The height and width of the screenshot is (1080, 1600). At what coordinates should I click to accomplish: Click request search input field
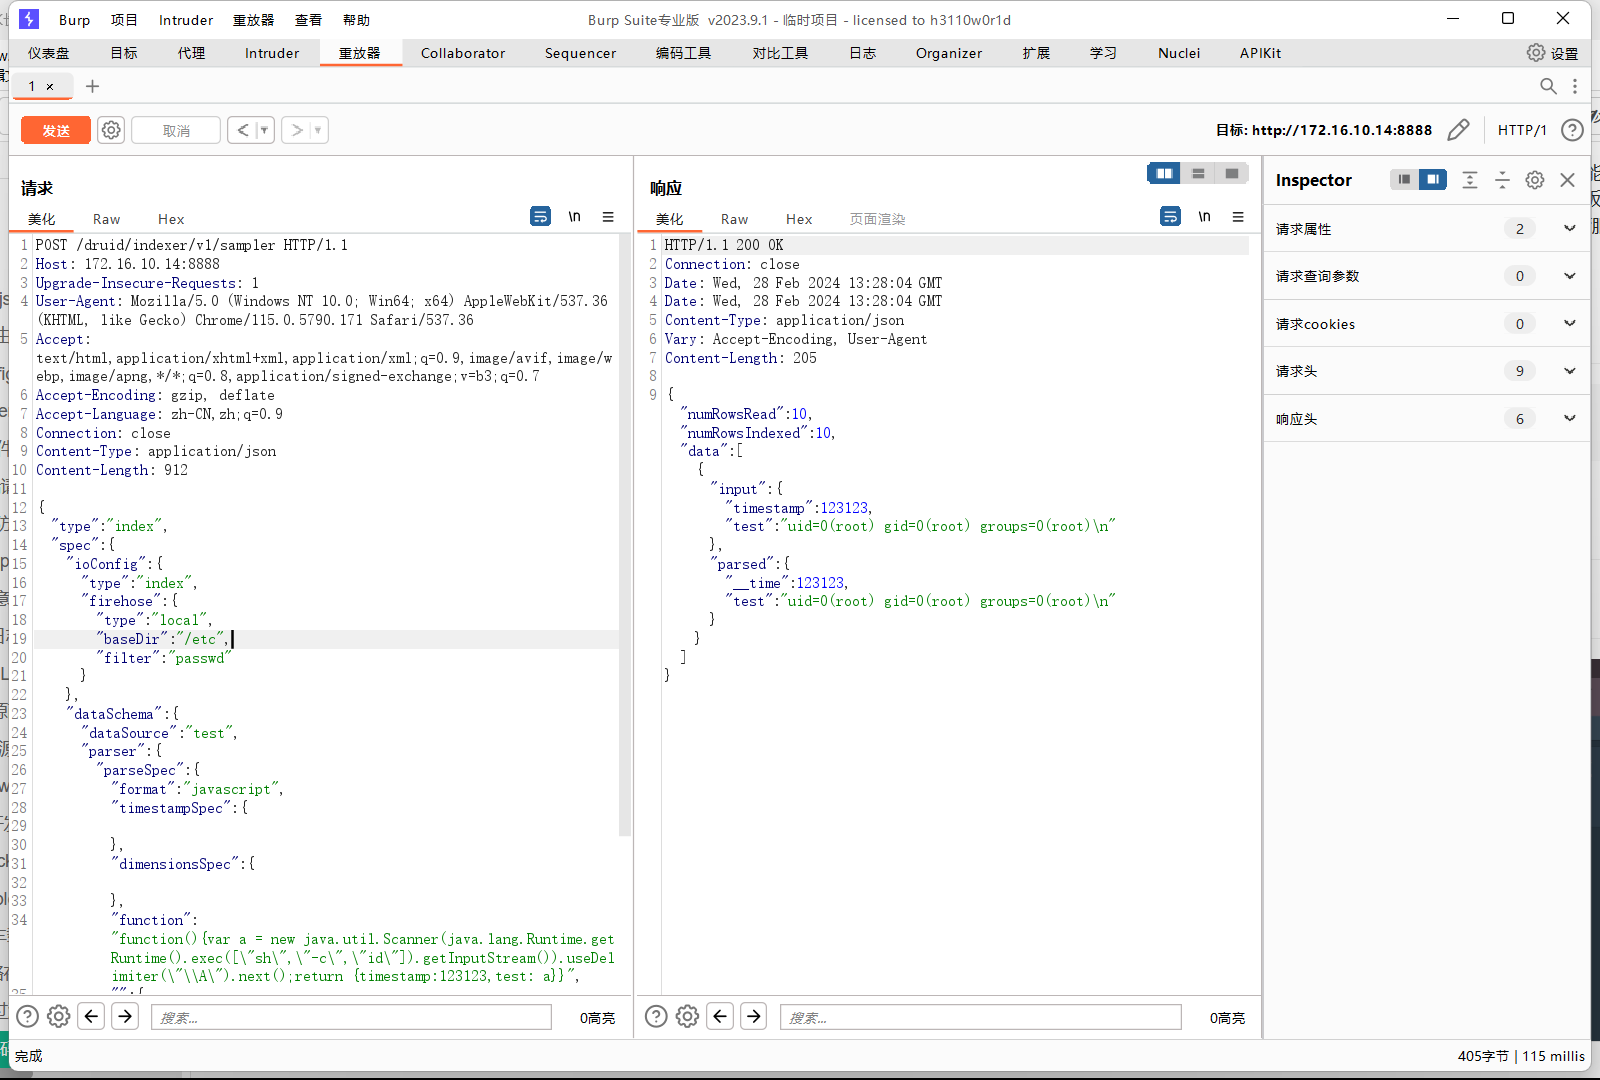click(x=351, y=1017)
